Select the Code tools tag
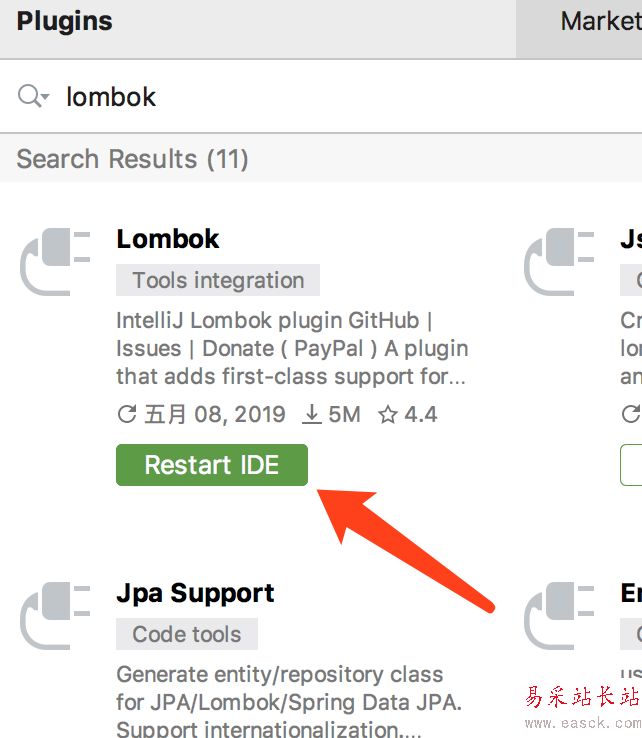The height and width of the screenshot is (738, 642). 187,634
